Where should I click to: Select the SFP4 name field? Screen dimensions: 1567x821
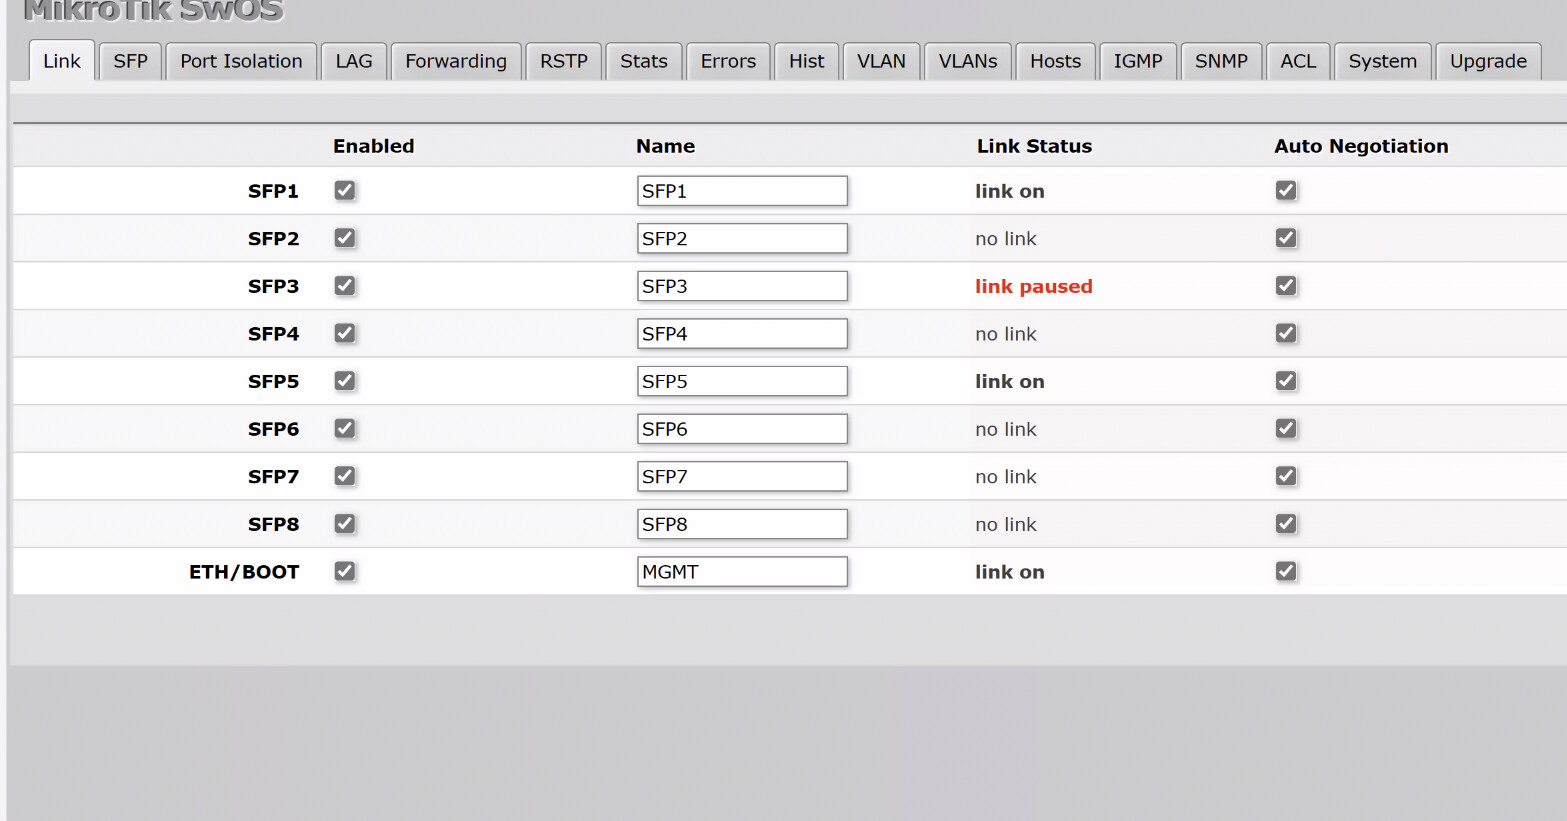coord(742,333)
